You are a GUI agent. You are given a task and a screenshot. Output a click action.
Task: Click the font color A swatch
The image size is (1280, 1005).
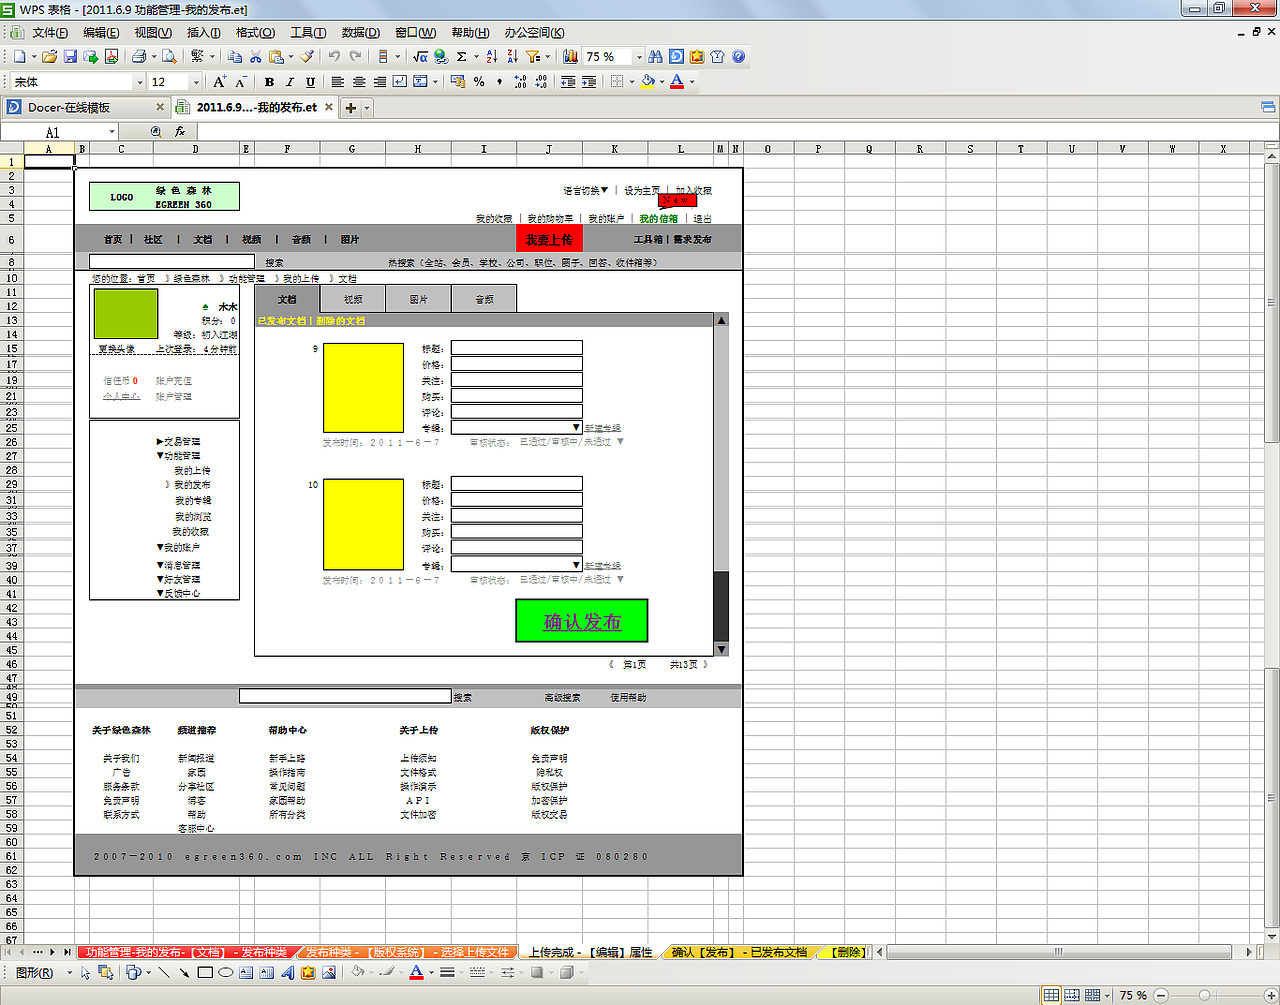tap(677, 82)
